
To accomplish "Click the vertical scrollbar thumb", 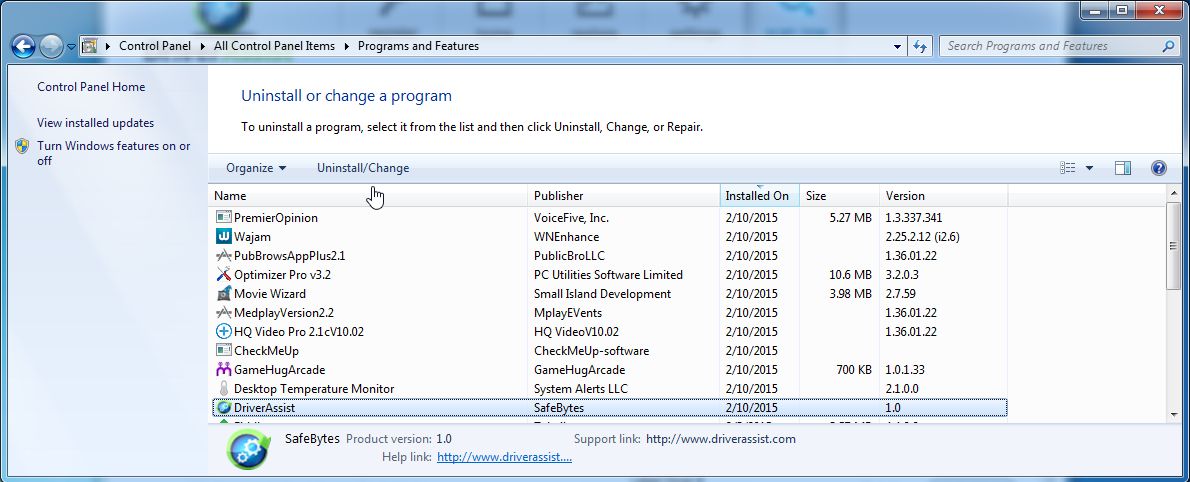I will (1174, 245).
